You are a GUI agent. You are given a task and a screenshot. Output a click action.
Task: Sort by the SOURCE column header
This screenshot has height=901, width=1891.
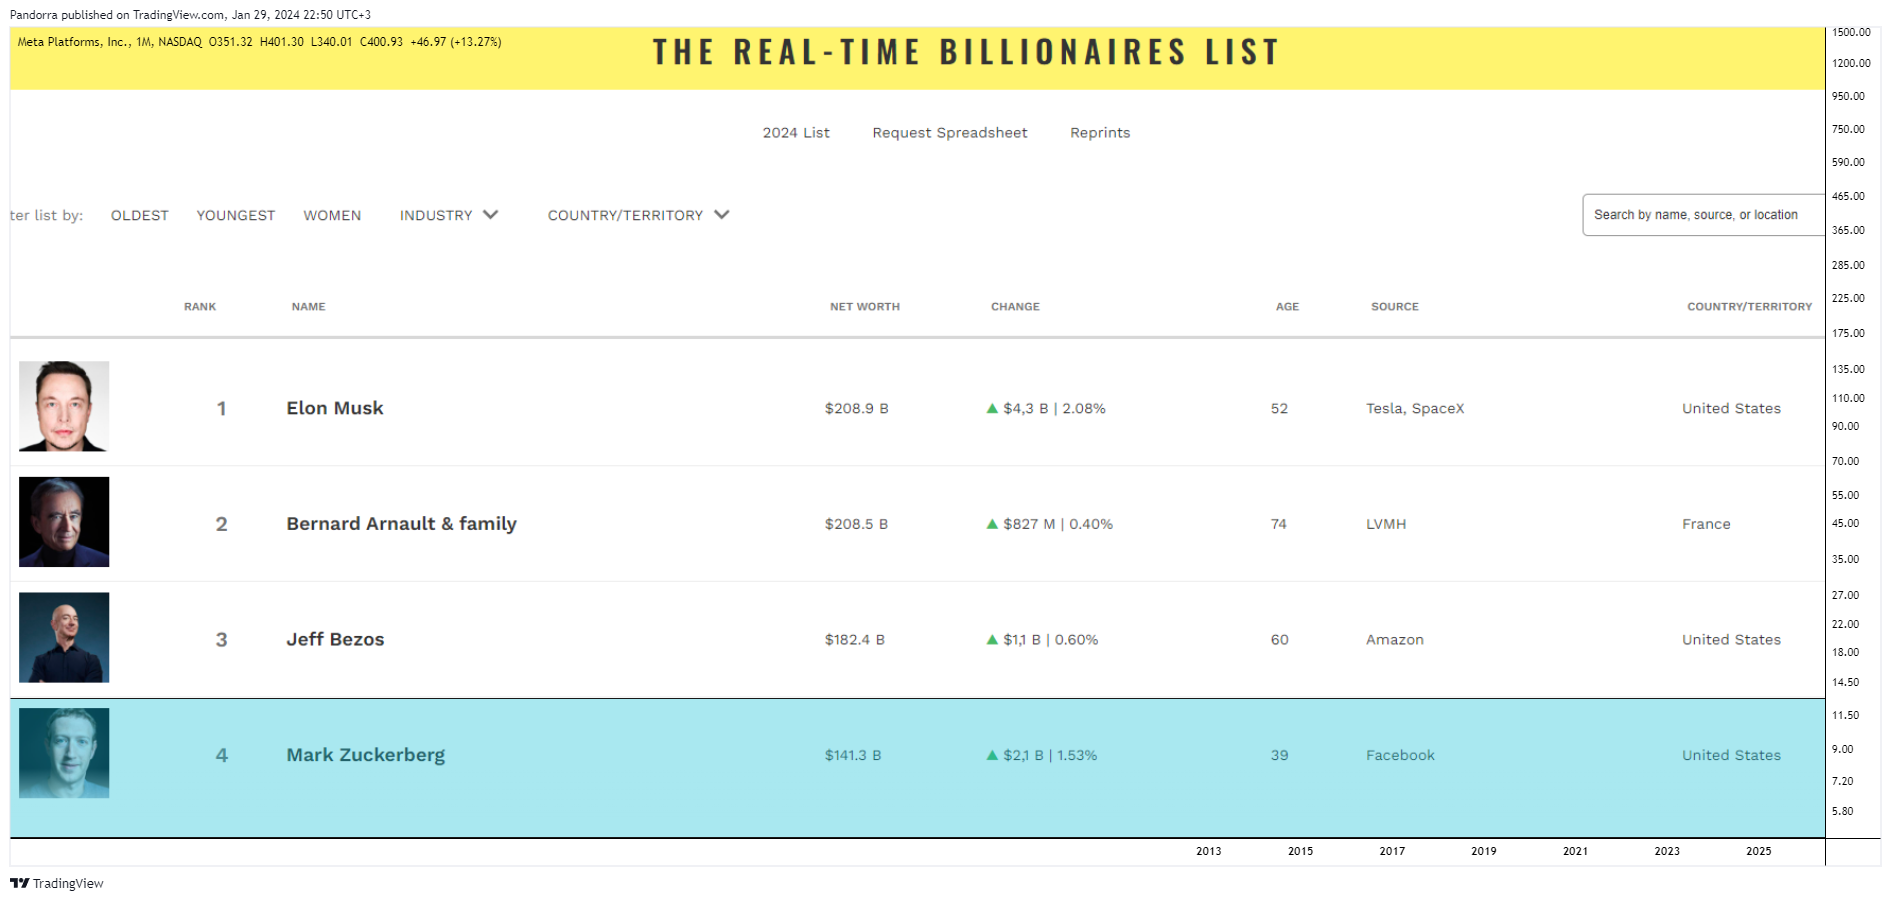coord(1395,307)
